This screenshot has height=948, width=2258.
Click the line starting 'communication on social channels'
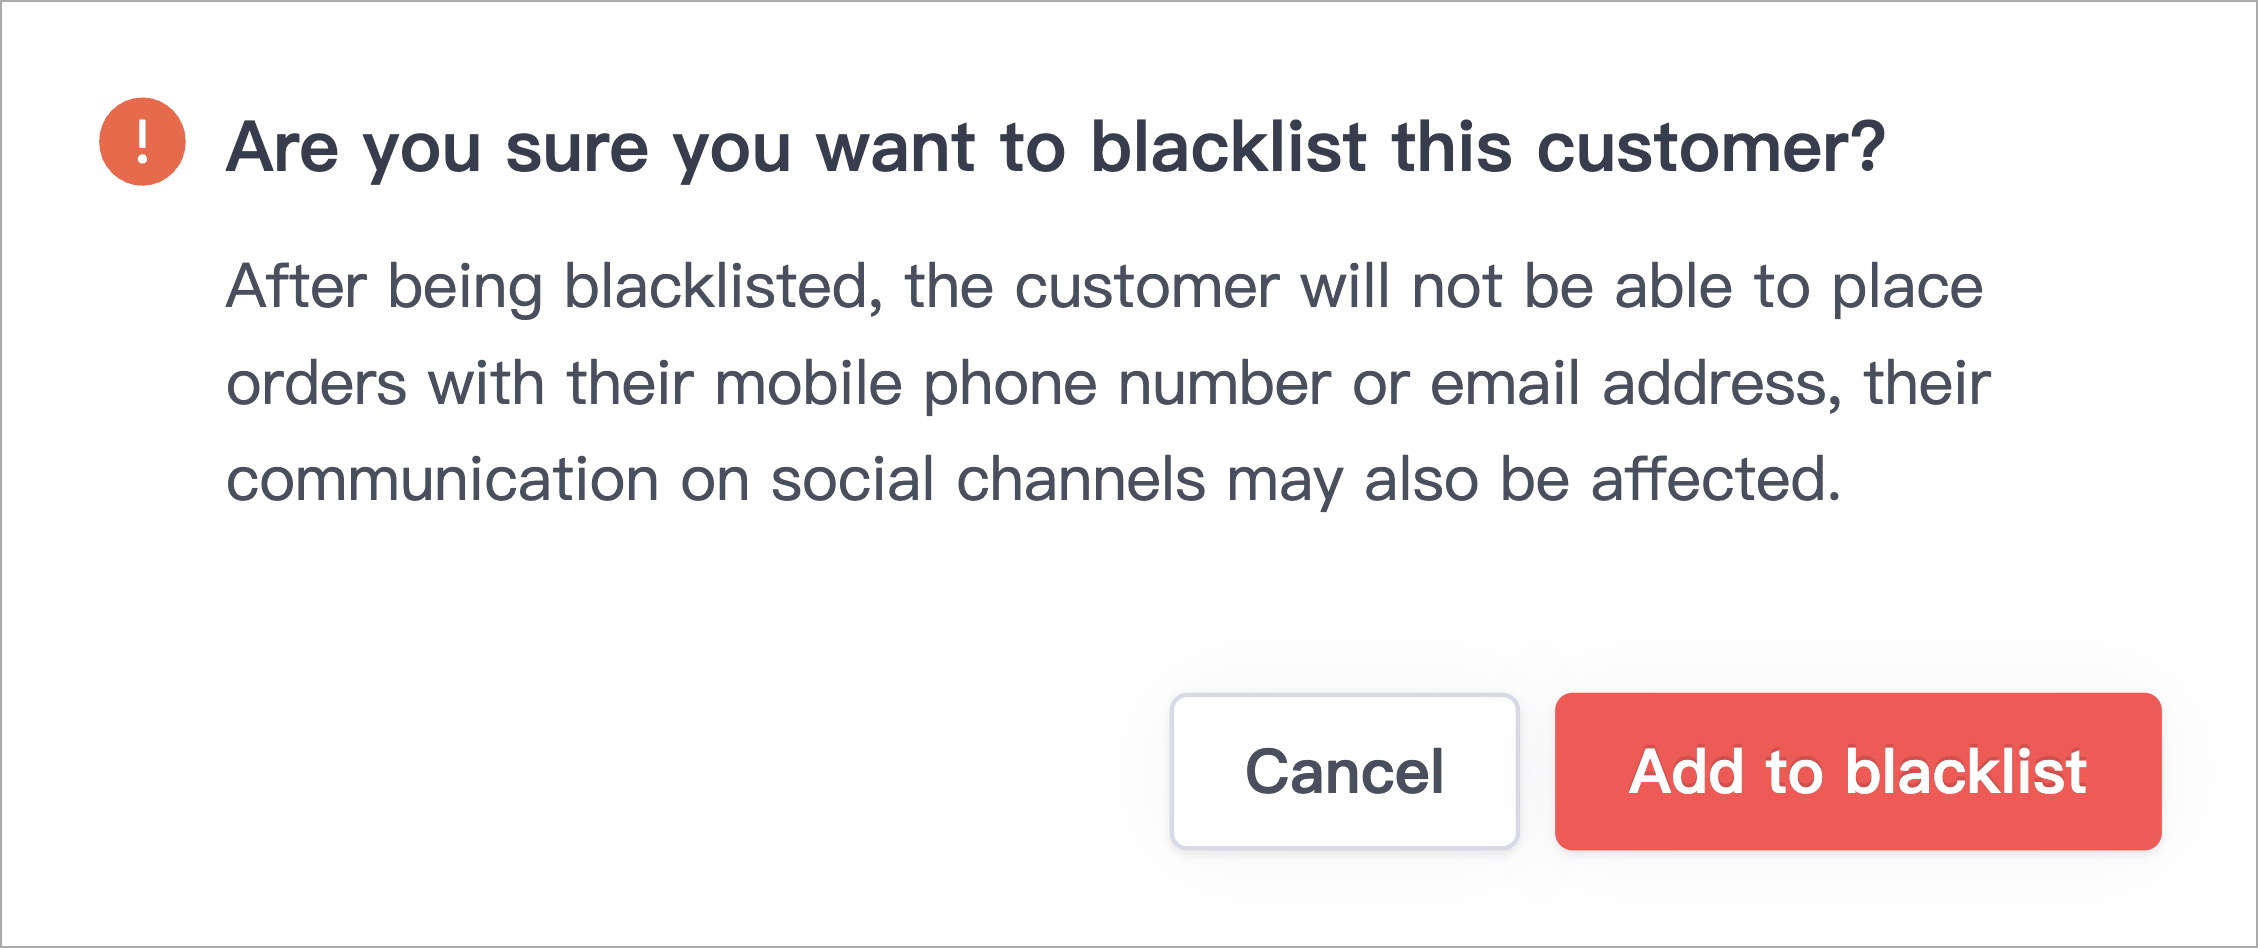[1033, 480]
